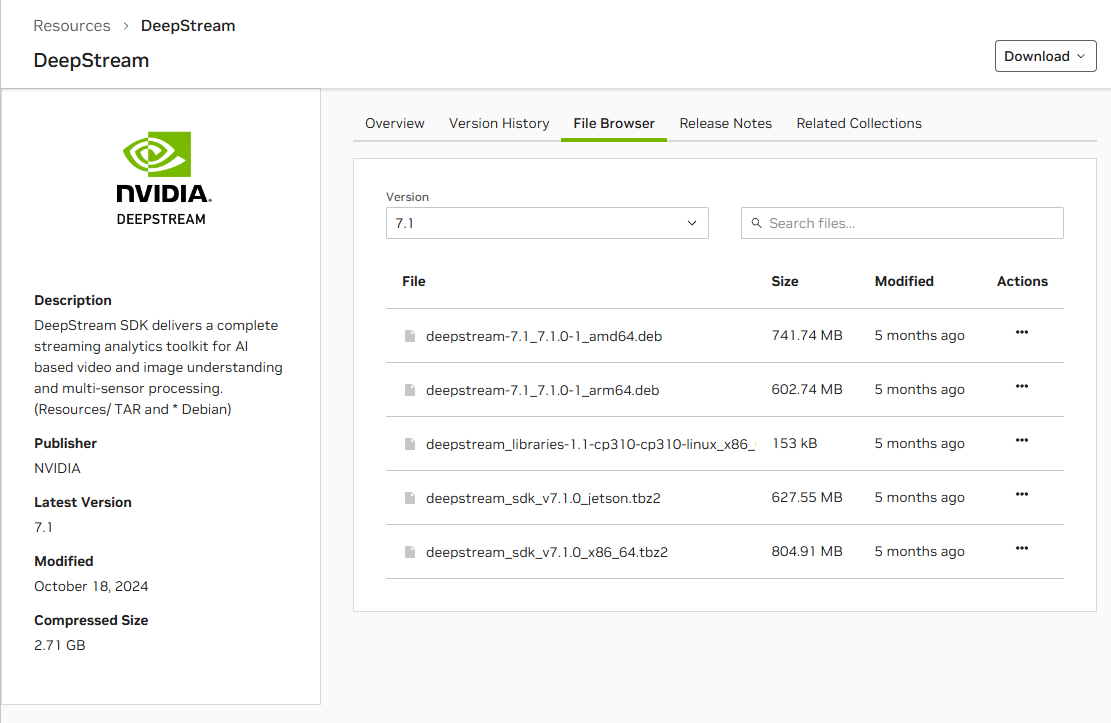Select file name deepstream-7.1_7.1.0-1_arm64.deb
Screen dimensions: 1111x723
tap(542, 390)
